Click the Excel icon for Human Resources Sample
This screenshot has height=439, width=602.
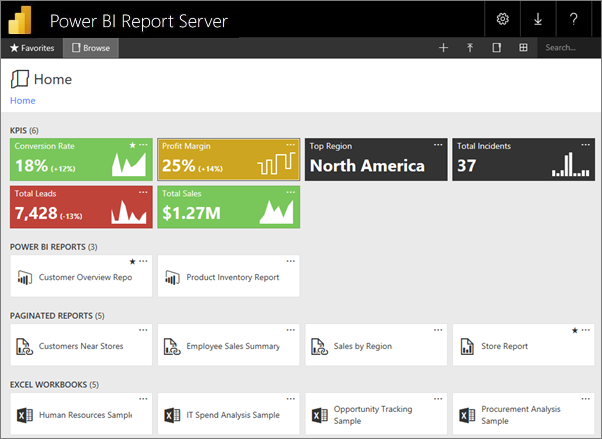[25, 415]
